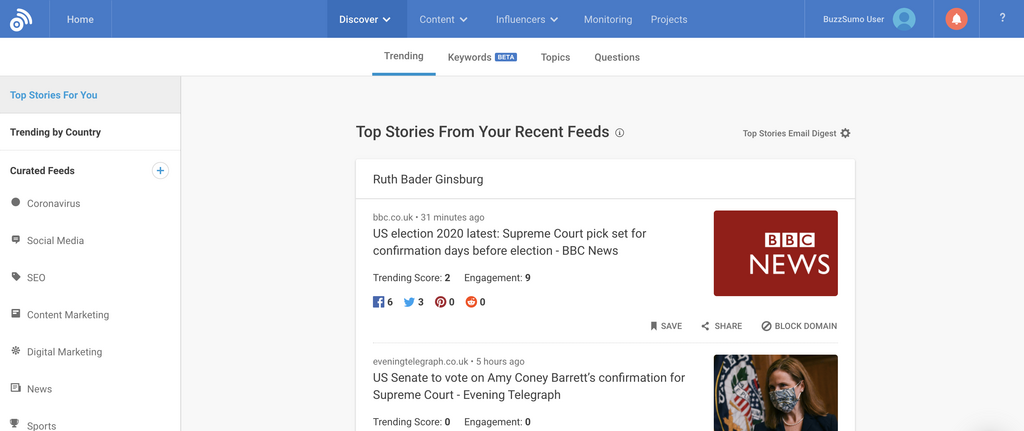The height and width of the screenshot is (431, 1024).
Task: Block domain for the BBC story
Action: 799,326
